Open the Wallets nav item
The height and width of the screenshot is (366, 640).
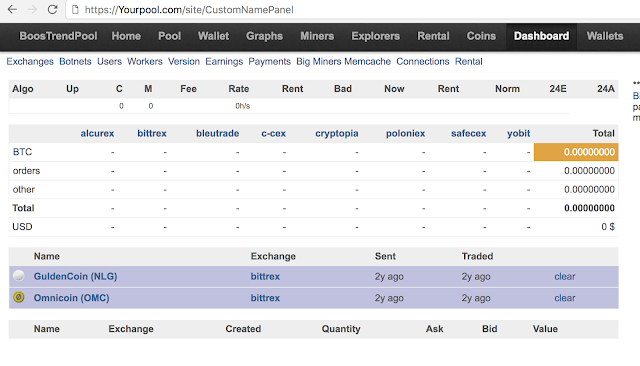(x=605, y=36)
